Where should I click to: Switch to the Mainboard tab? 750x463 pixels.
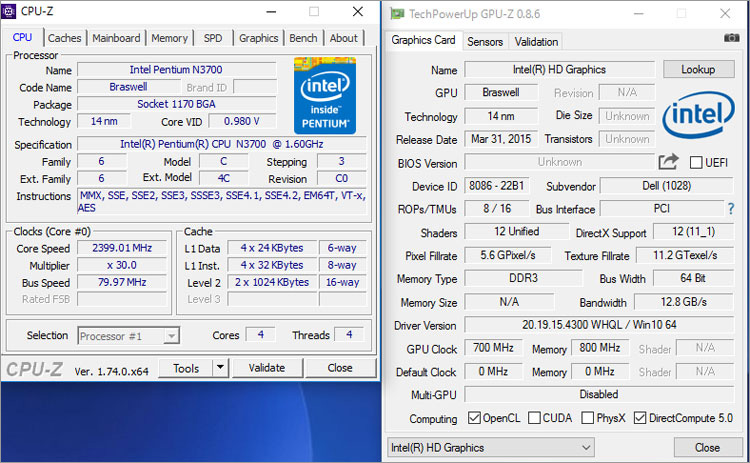116,38
